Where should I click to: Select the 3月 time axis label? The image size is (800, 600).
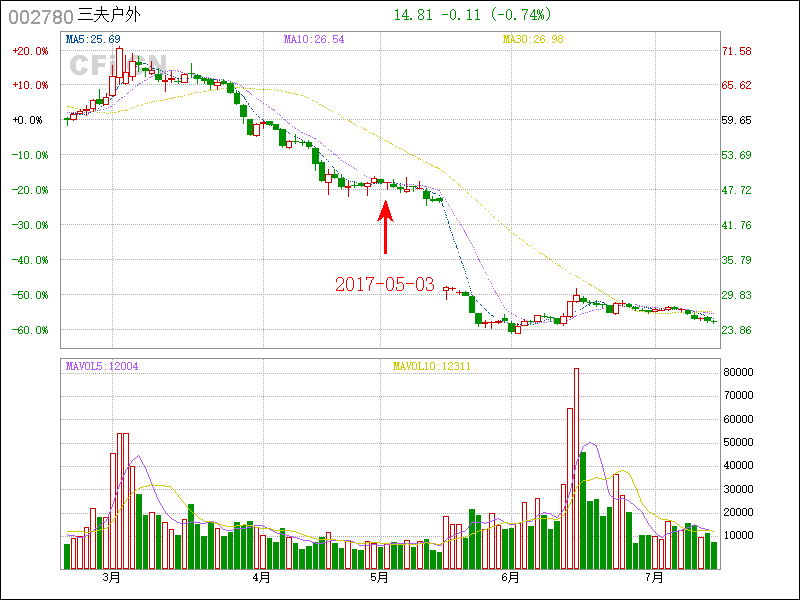click(x=111, y=578)
